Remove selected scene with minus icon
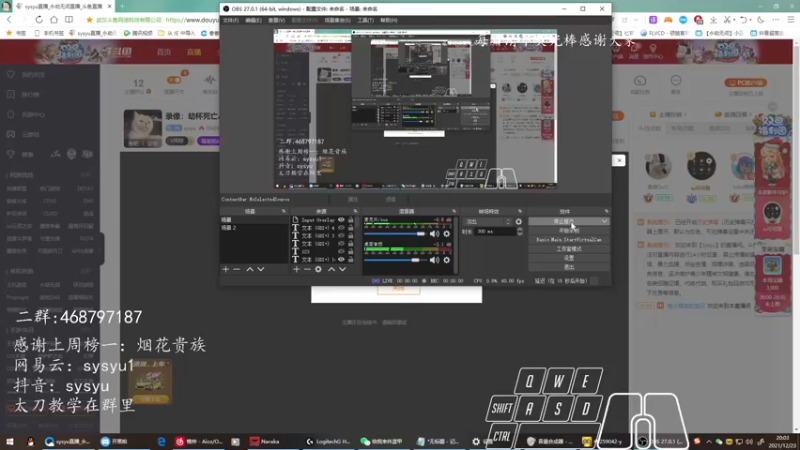800x450 pixels. pyautogui.click(x=237, y=269)
